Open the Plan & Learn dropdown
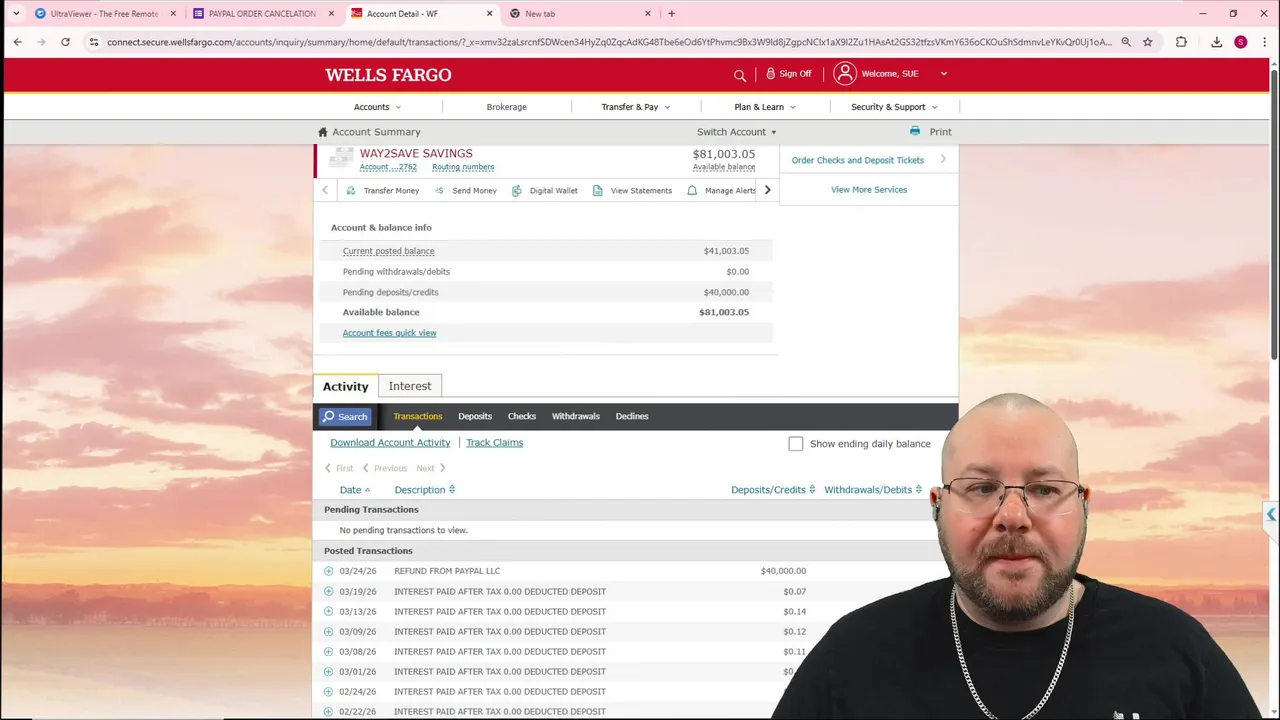 click(x=765, y=107)
